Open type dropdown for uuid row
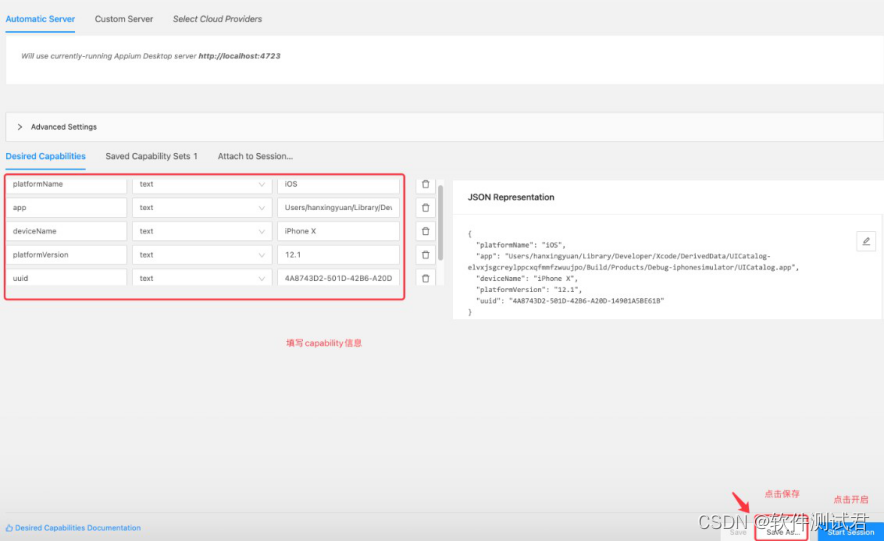Image resolution: width=885 pixels, height=541 pixels. pyautogui.click(x=202, y=278)
